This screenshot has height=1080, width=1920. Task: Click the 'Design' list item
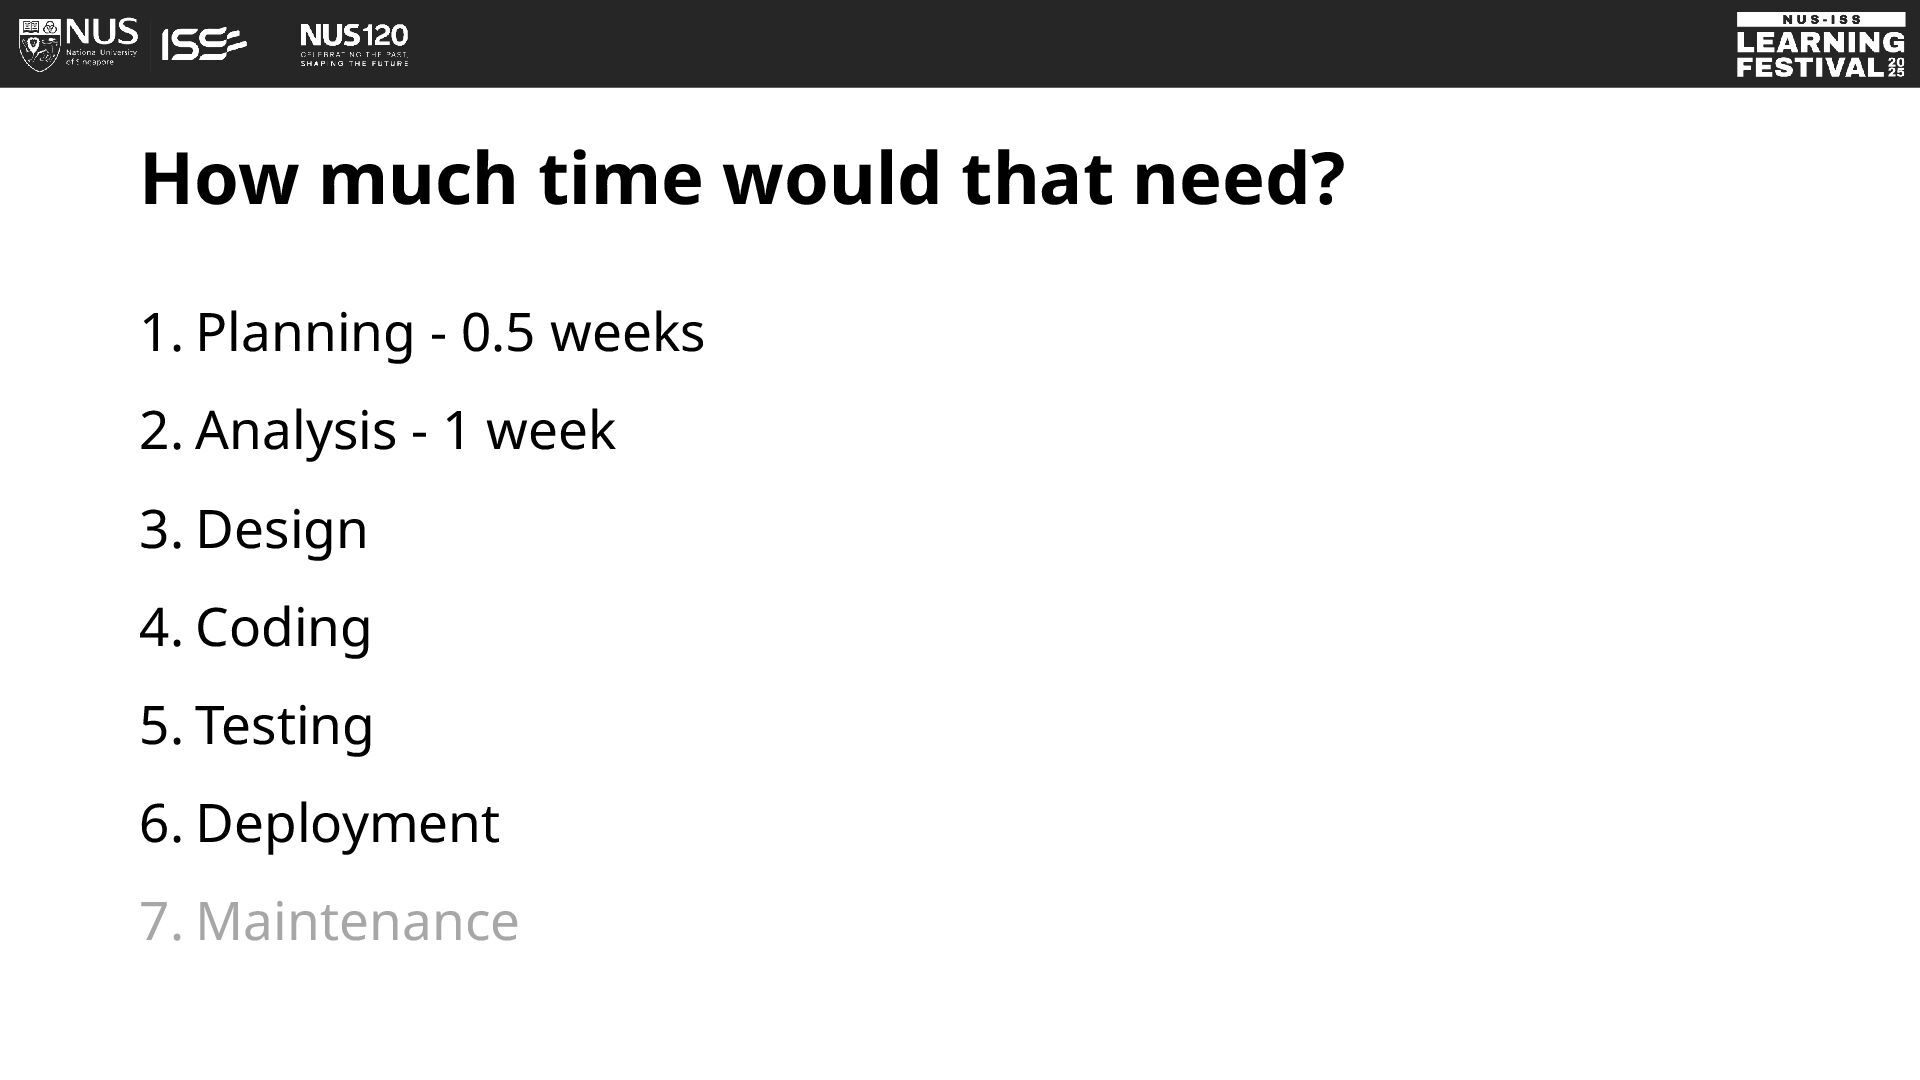(254, 529)
